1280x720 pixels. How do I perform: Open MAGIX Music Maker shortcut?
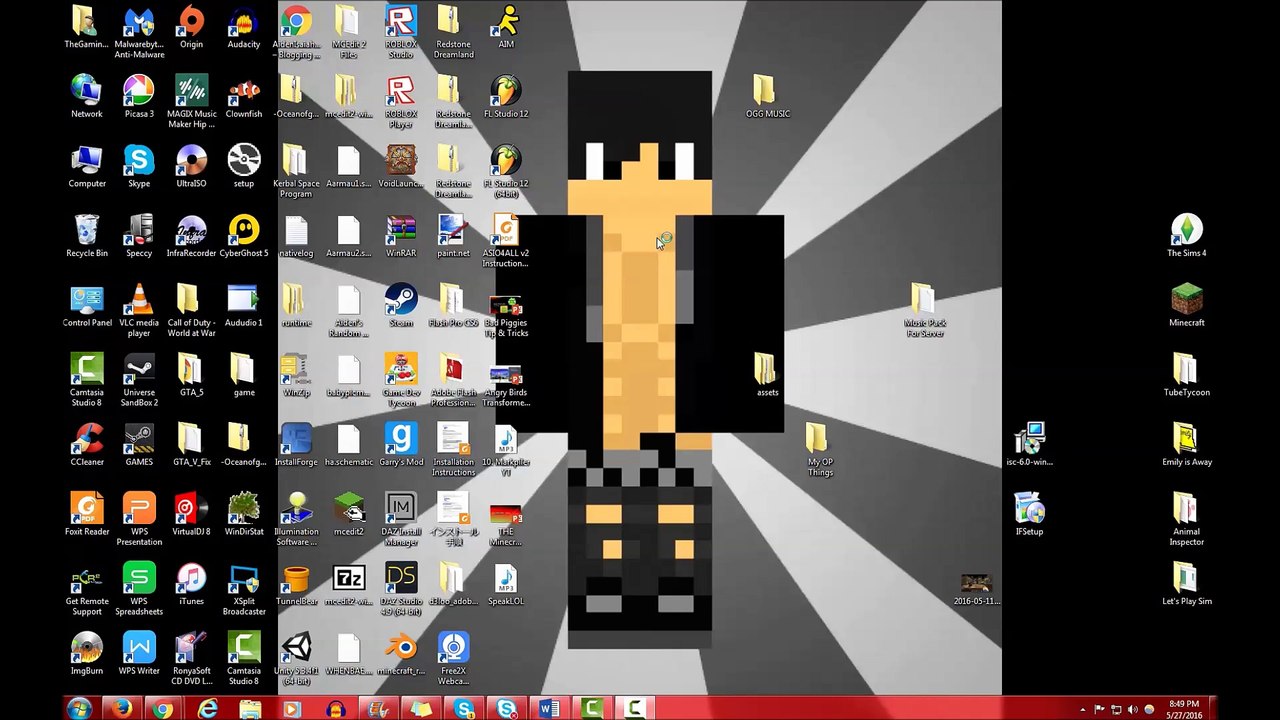[x=191, y=102]
